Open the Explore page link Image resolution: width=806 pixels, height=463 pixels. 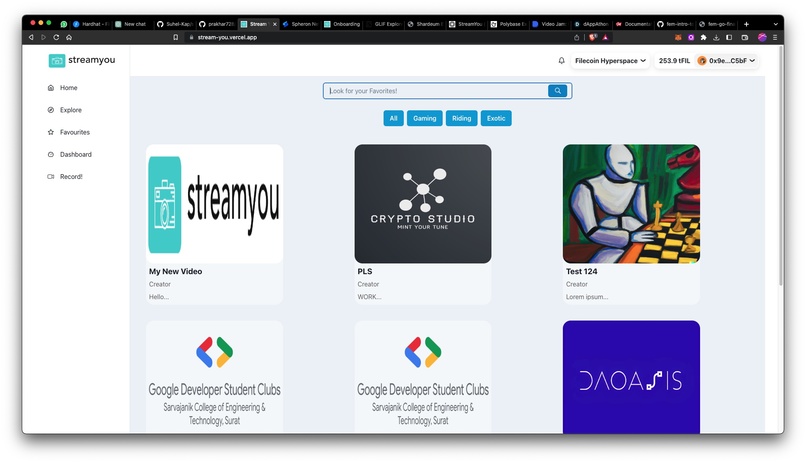[70, 110]
